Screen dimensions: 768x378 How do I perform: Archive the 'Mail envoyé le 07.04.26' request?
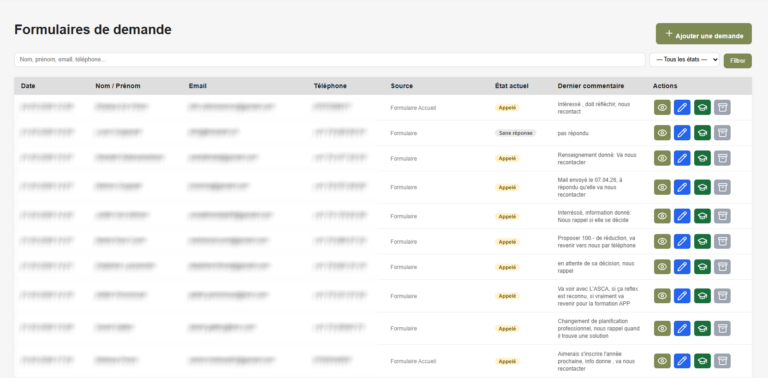coord(722,187)
